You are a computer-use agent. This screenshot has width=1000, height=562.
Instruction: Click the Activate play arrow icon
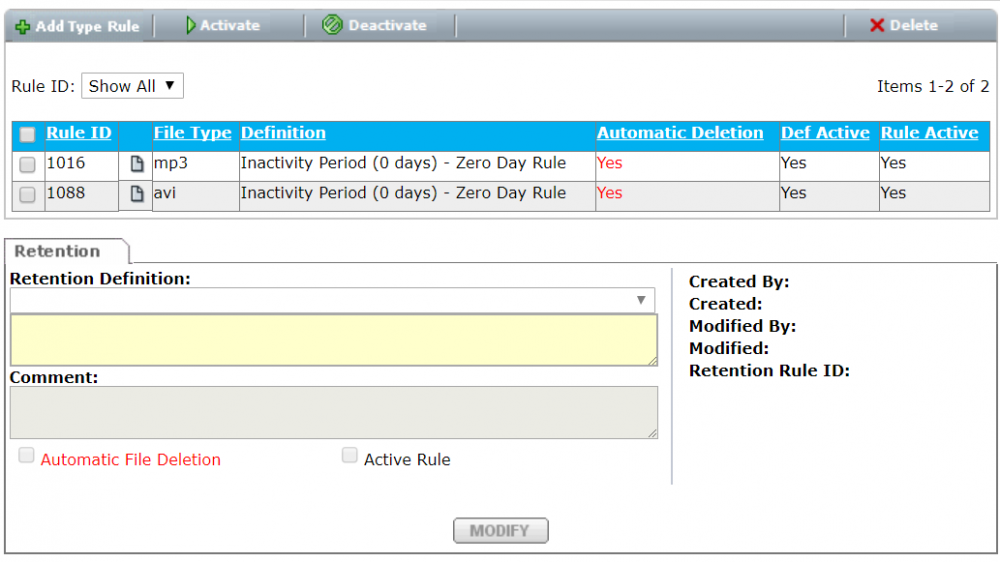tap(191, 26)
